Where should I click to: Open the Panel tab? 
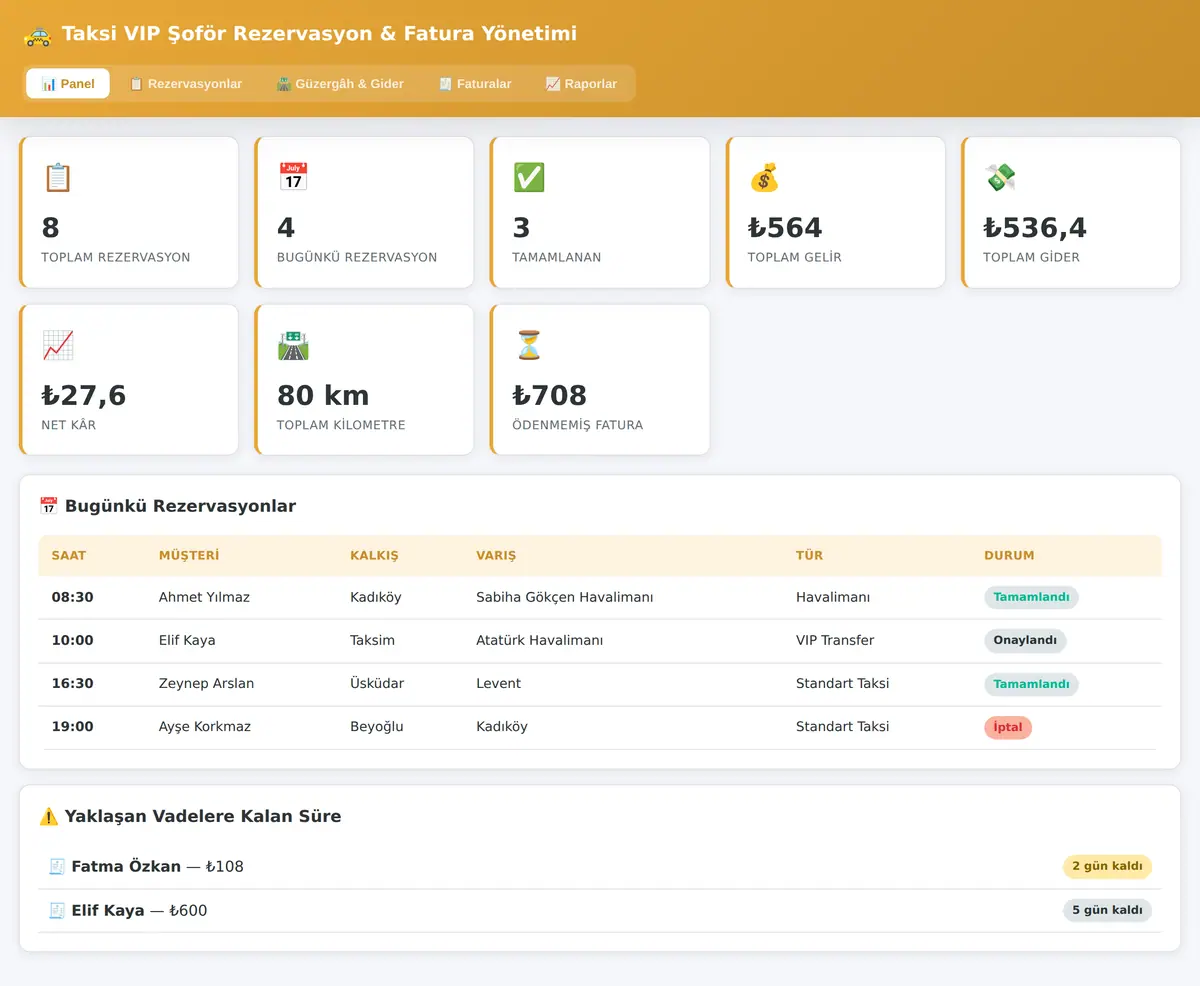pos(68,83)
